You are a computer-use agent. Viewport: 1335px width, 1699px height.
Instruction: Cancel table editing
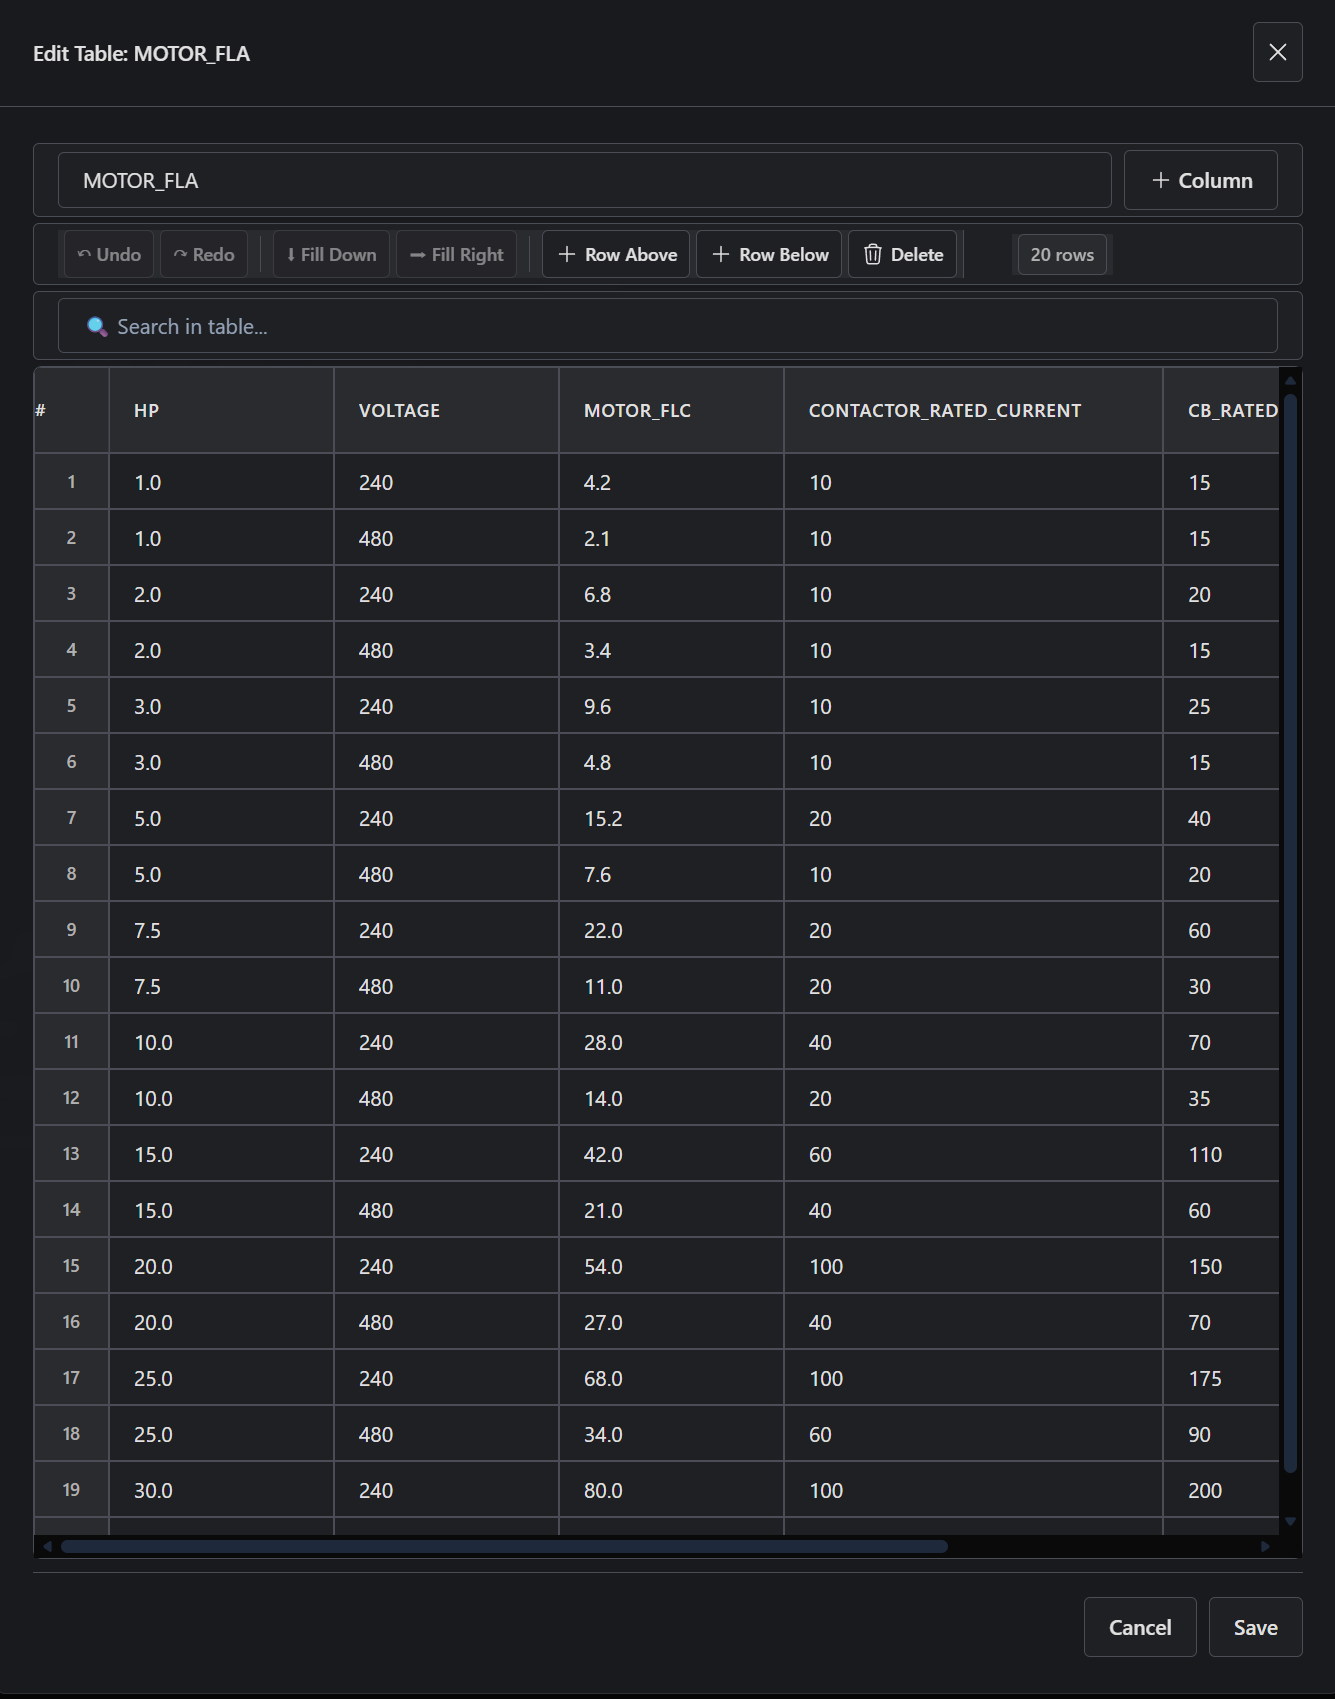[x=1140, y=1627]
